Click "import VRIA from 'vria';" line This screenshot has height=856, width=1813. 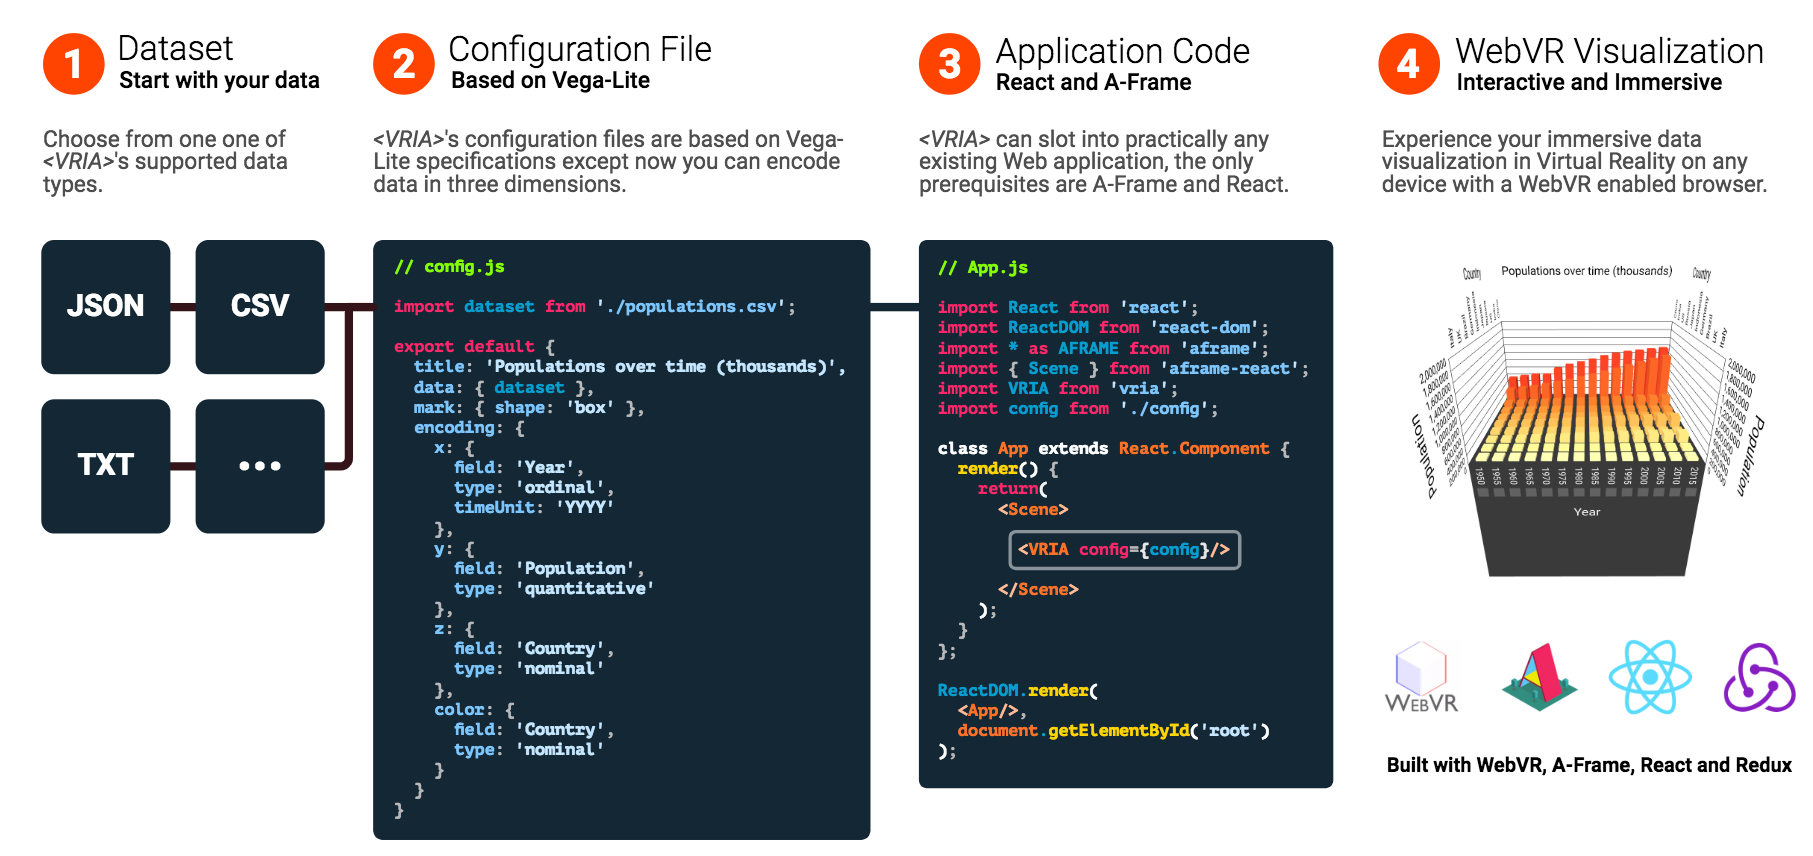1058,389
